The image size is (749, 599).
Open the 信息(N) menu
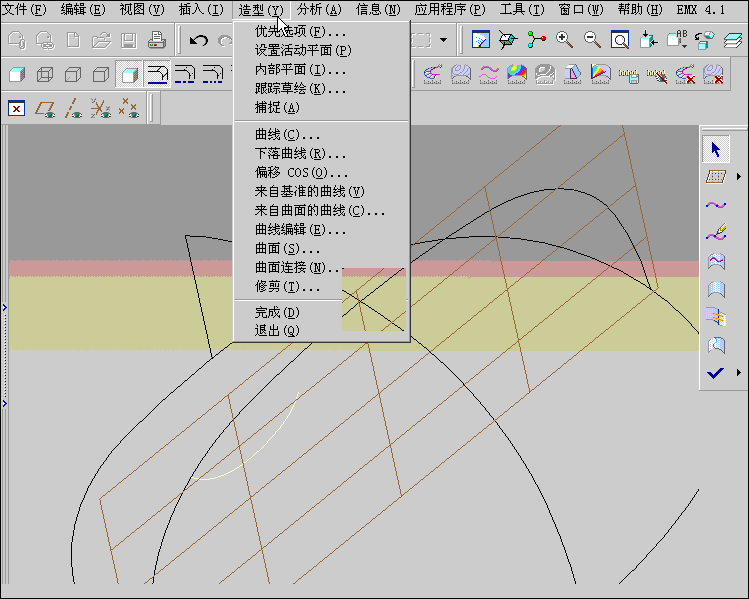(x=378, y=9)
